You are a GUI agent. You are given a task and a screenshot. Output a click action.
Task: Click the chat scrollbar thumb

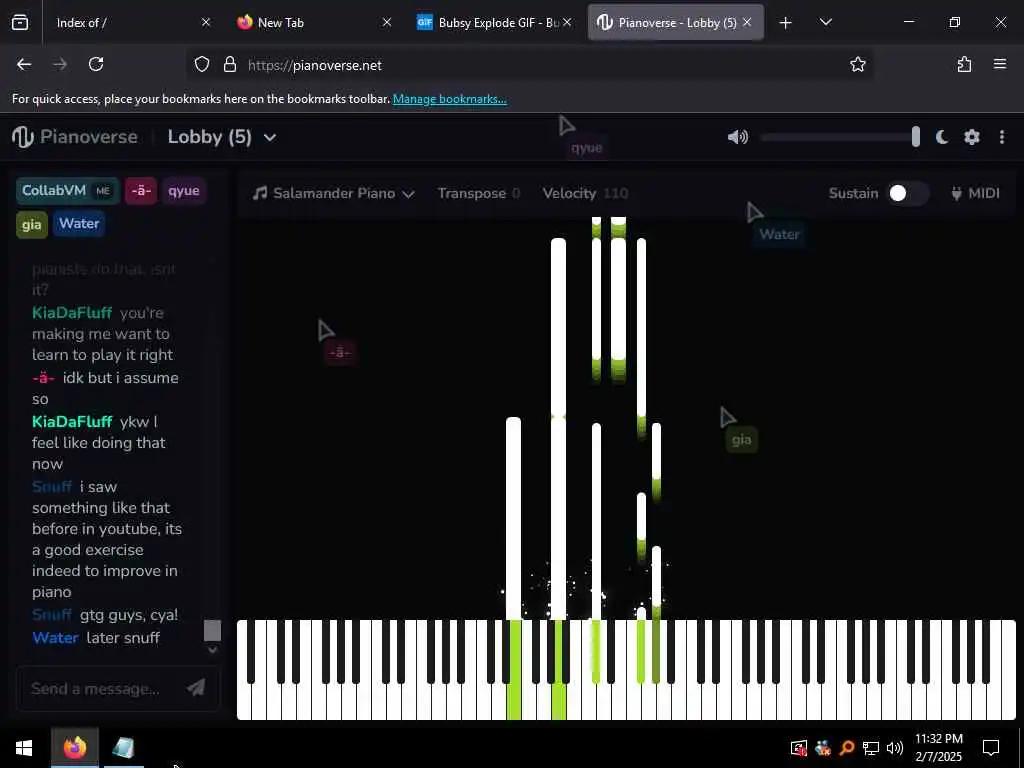[212, 630]
